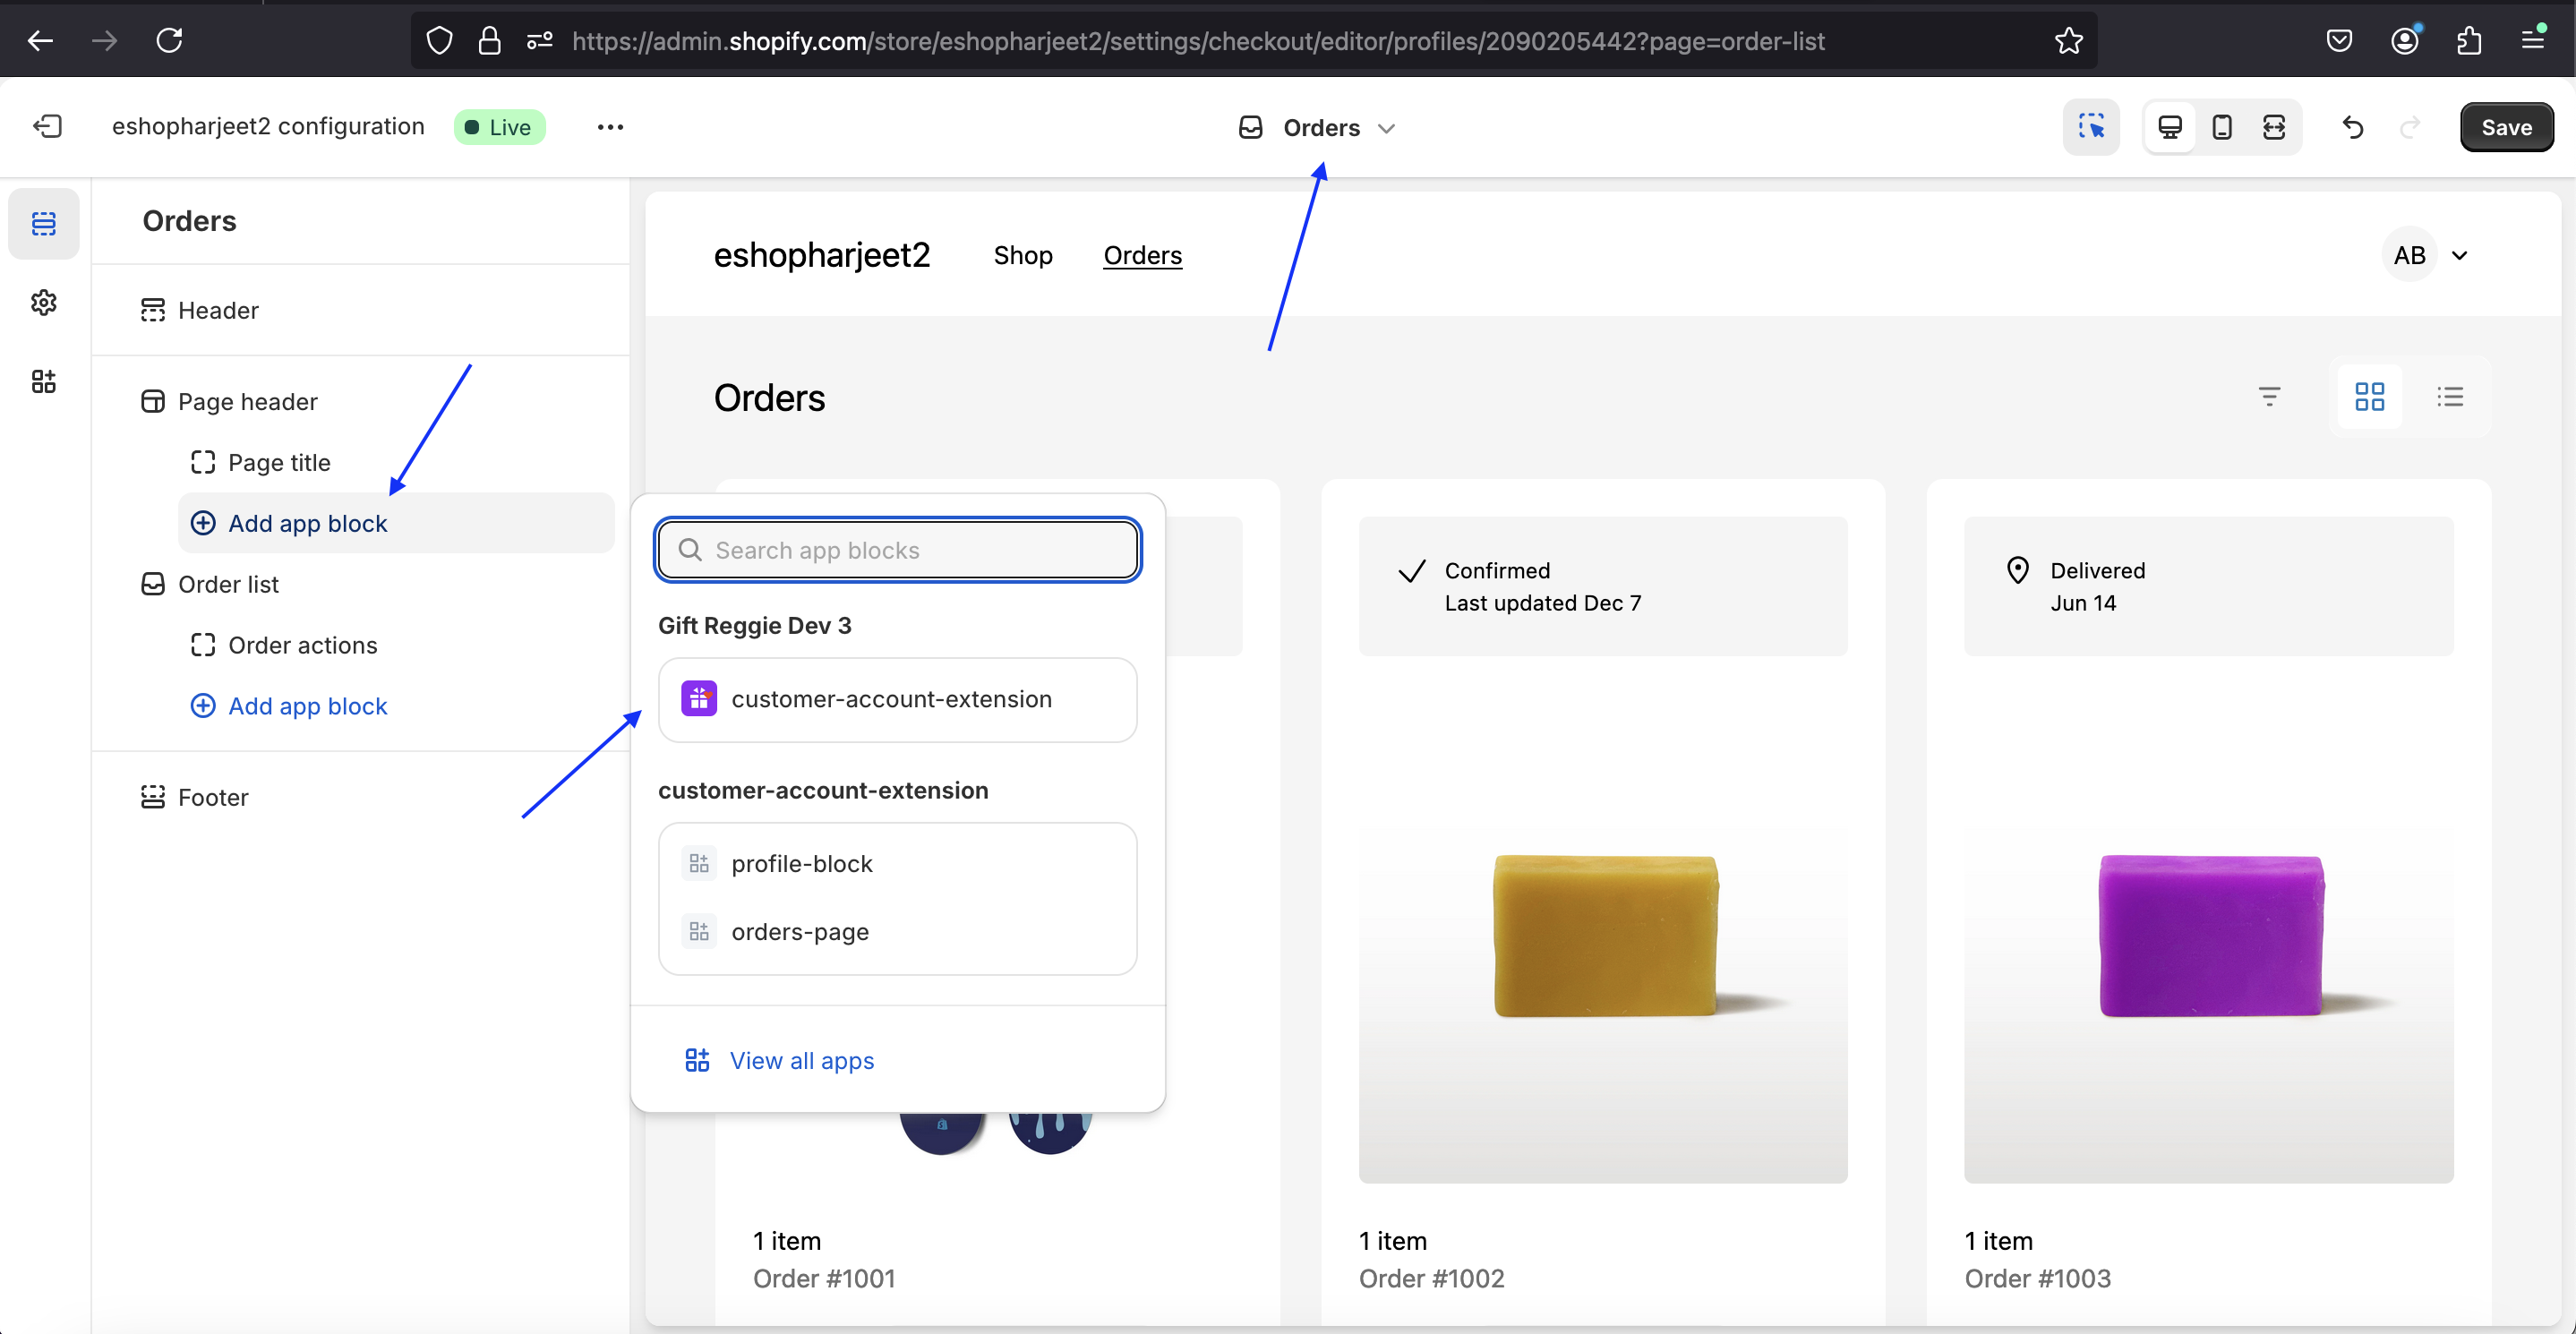Click eshopharjeet2 configuration title
This screenshot has height=1334, width=2576.
[268, 126]
